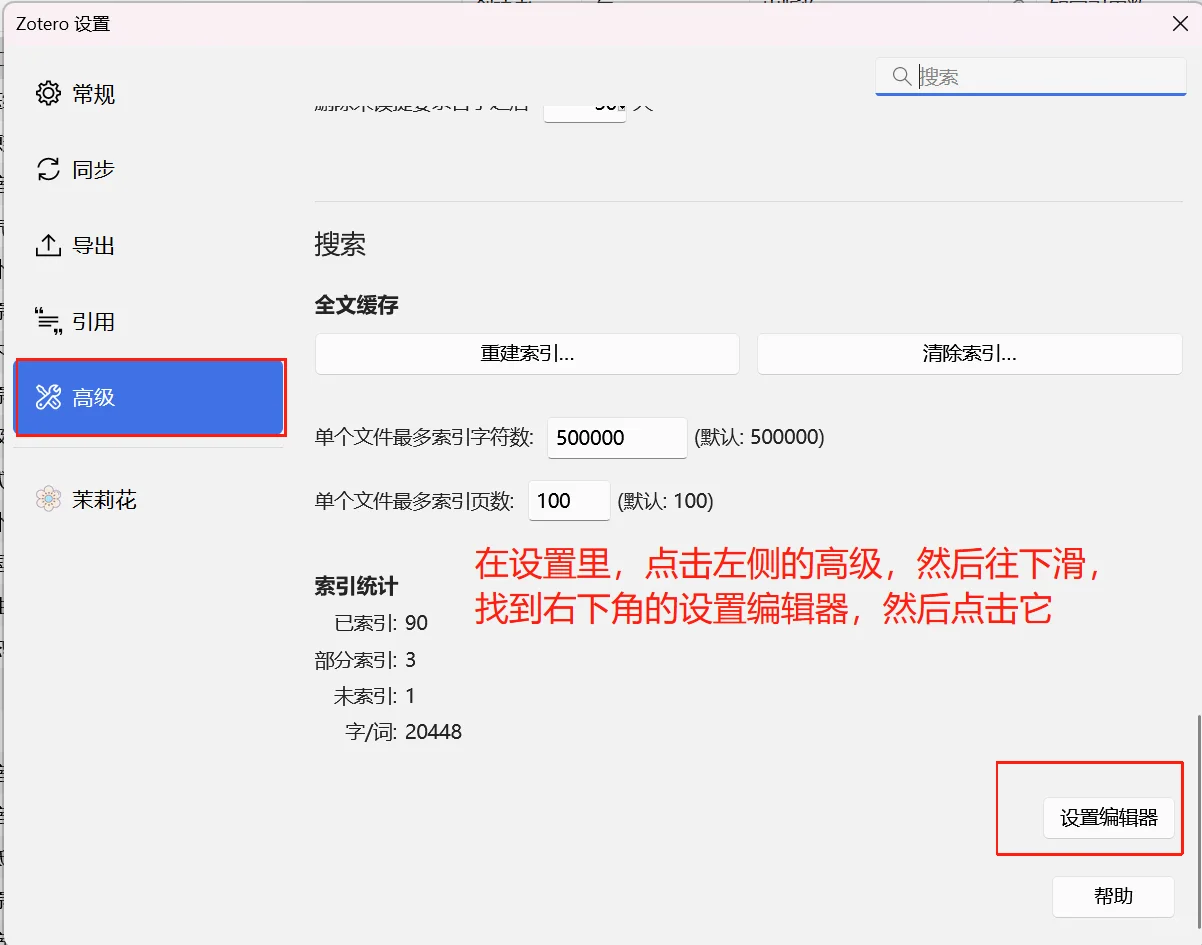Click the citation quote icon beside 引用
Image resolution: width=1202 pixels, height=945 pixels.
click(x=48, y=321)
